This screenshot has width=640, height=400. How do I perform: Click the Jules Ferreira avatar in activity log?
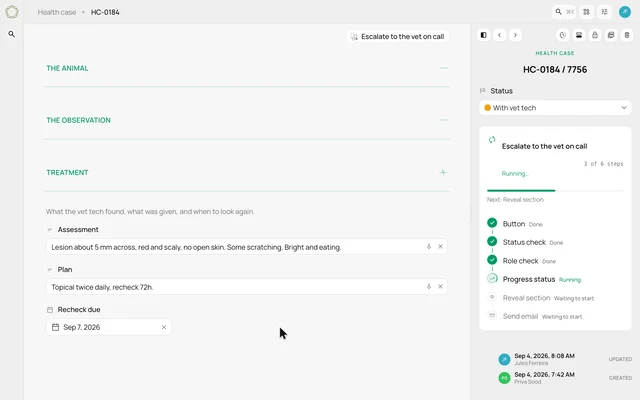pyautogui.click(x=504, y=359)
